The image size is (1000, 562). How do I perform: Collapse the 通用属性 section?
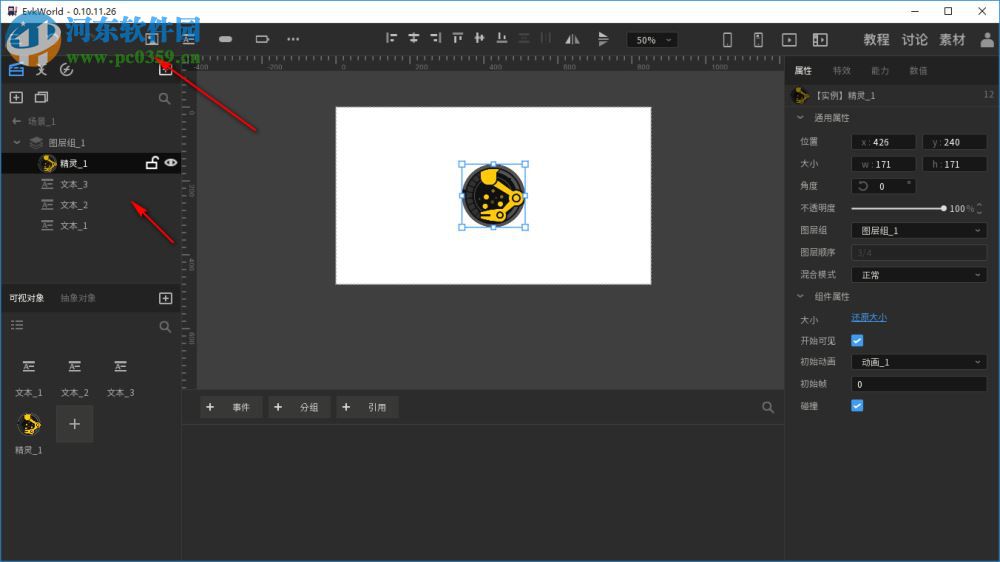[800, 118]
